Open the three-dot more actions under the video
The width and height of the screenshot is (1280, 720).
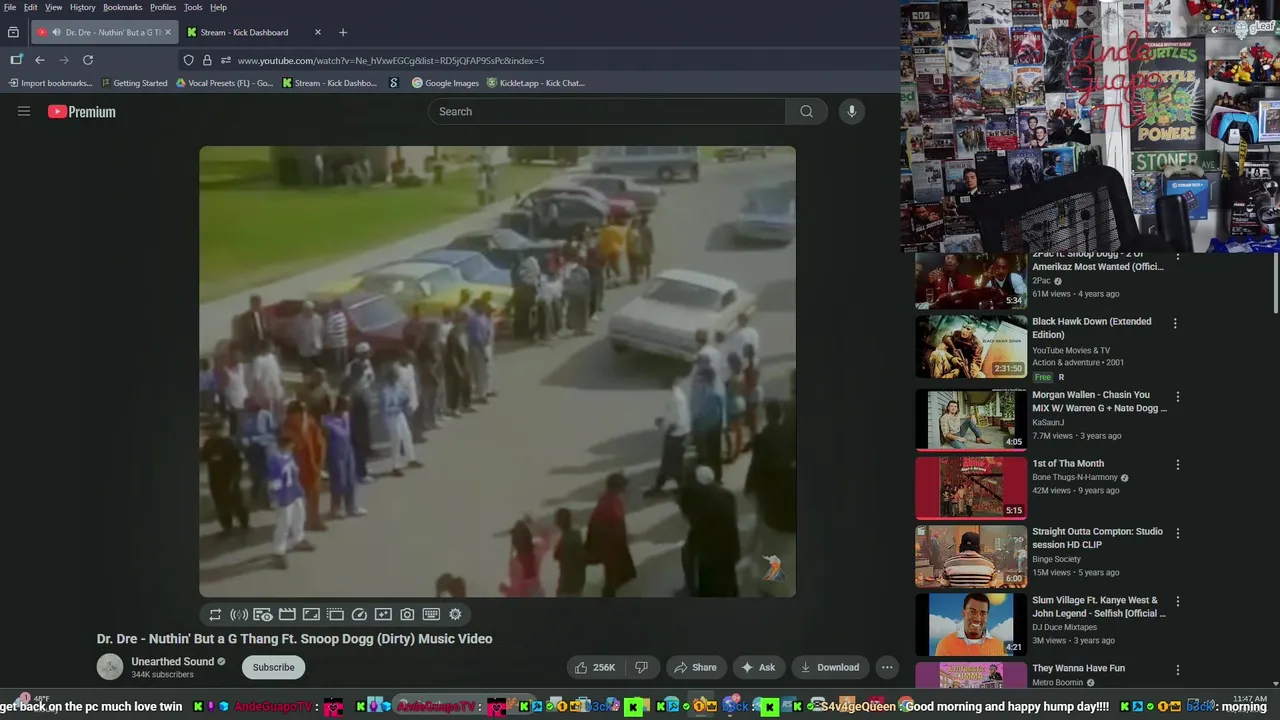887,667
